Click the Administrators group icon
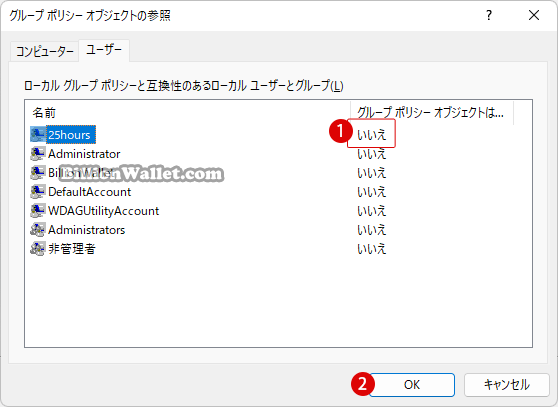This screenshot has width=558, height=407. 38,229
